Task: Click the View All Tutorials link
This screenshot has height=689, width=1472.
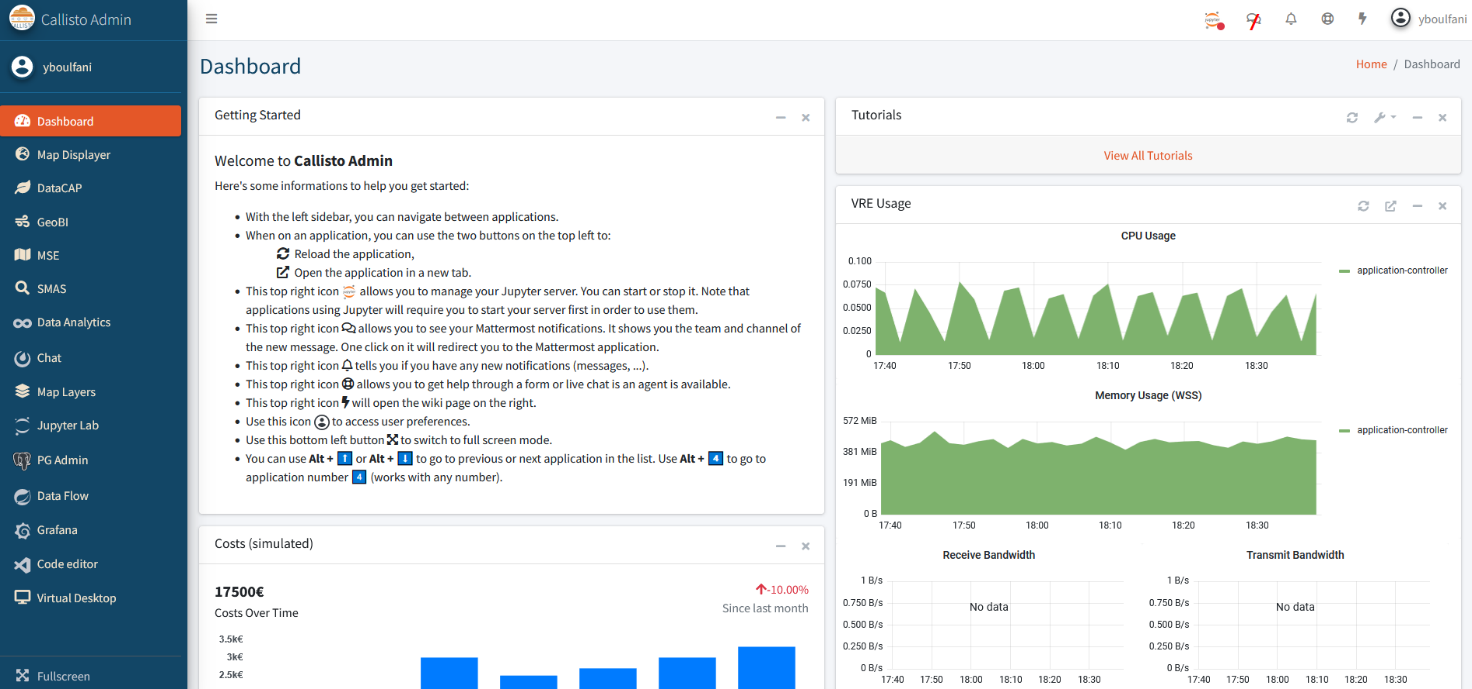Action: (x=1148, y=156)
